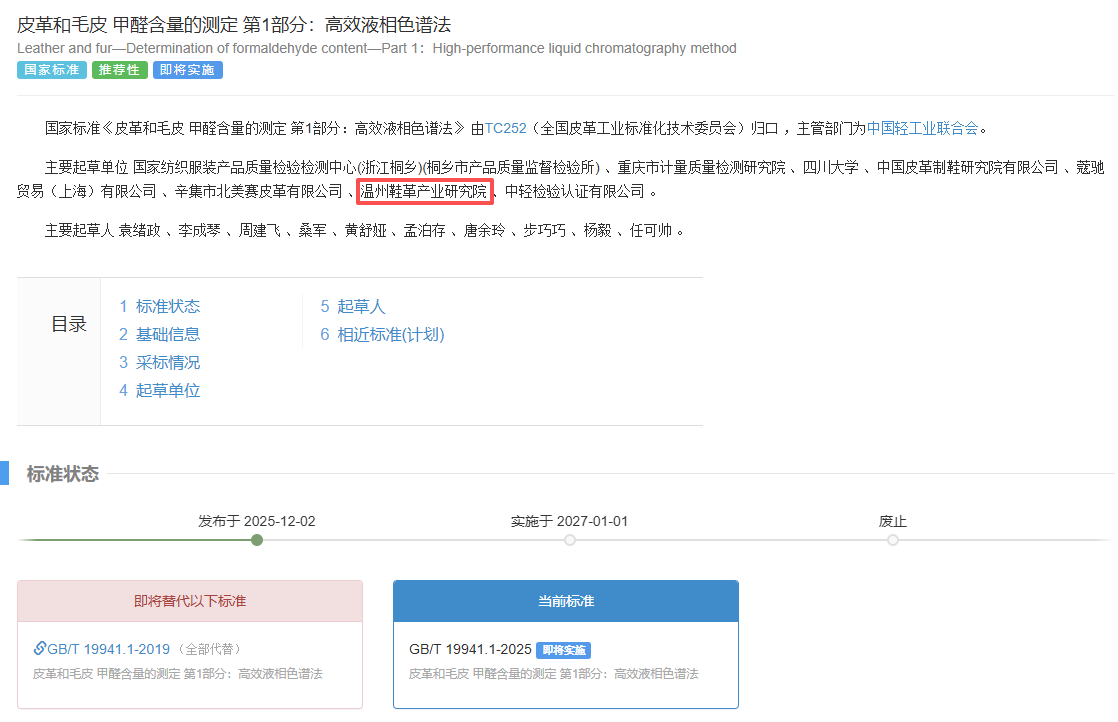Click the link icon beside GB/T 19941.1-2019
The image size is (1118, 722).
click(39, 649)
